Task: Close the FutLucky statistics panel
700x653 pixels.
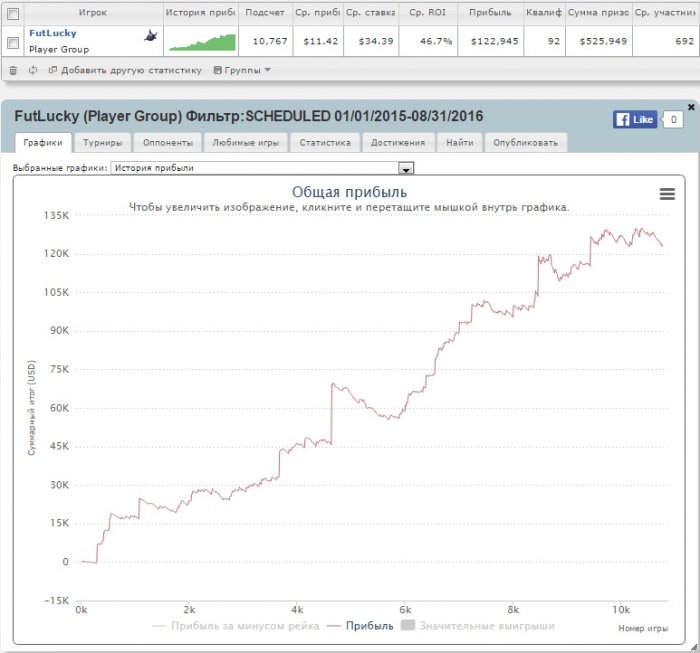Action: (x=691, y=107)
